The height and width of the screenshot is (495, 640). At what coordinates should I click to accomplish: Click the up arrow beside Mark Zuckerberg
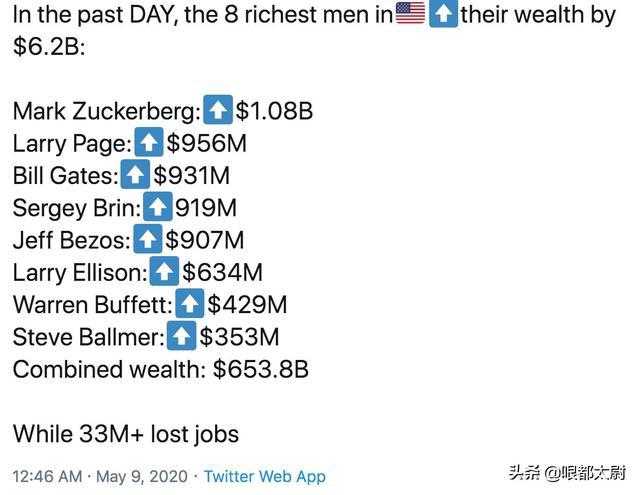tap(217, 110)
